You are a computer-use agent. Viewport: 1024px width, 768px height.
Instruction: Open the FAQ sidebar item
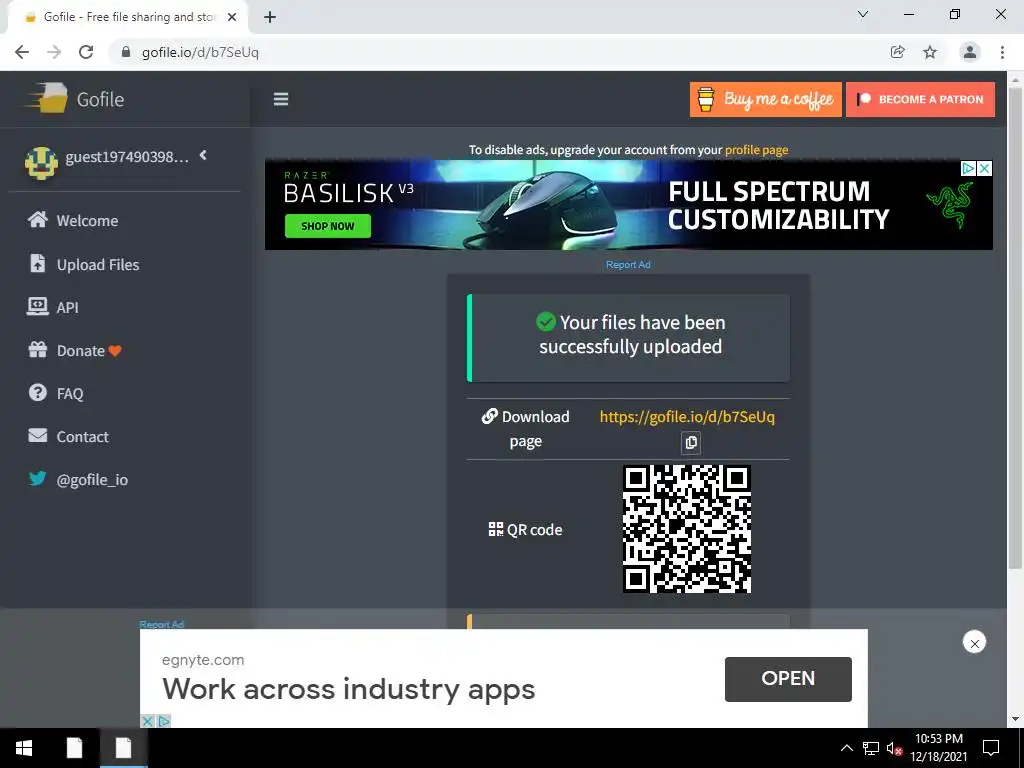pyautogui.click(x=56, y=393)
